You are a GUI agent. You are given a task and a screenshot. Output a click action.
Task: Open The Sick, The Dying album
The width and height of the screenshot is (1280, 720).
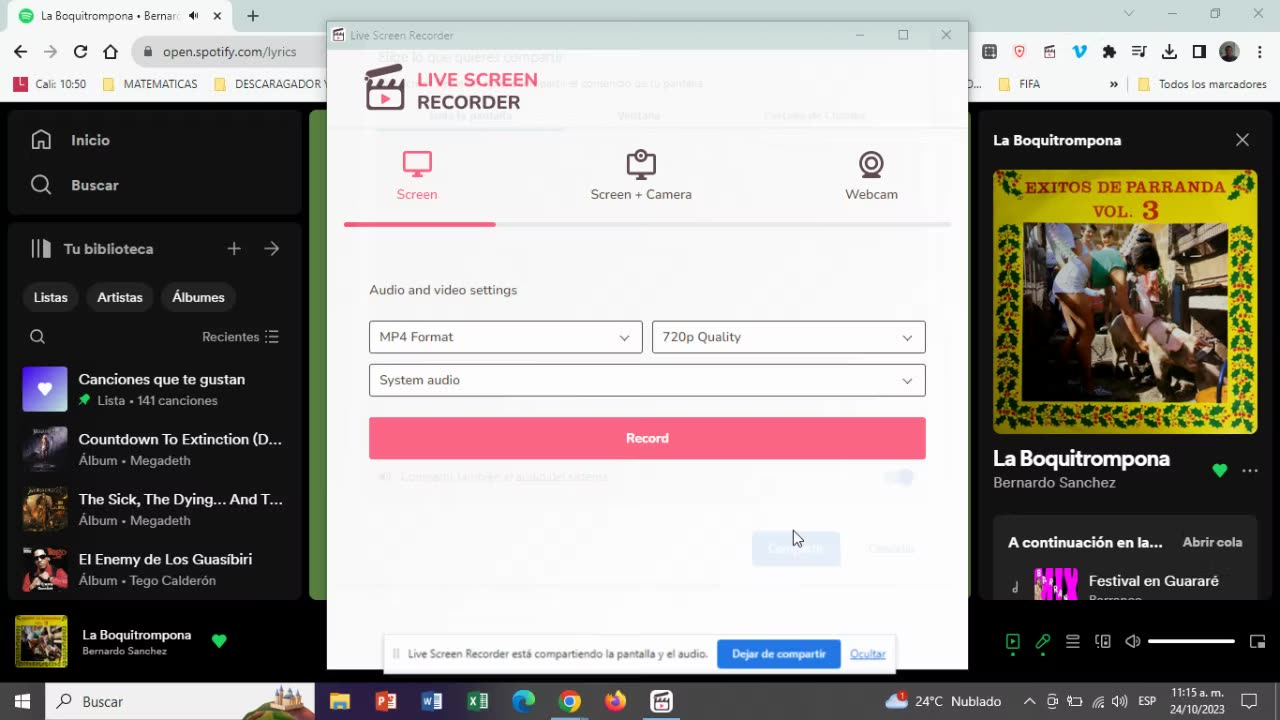coord(155,509)
